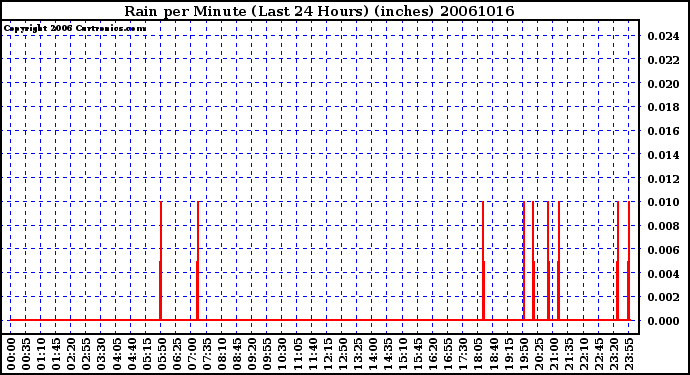The height and width of the screenshot is (375, 690).
Task: Click the 0.018 y-axis label
Action: (663, 107)
